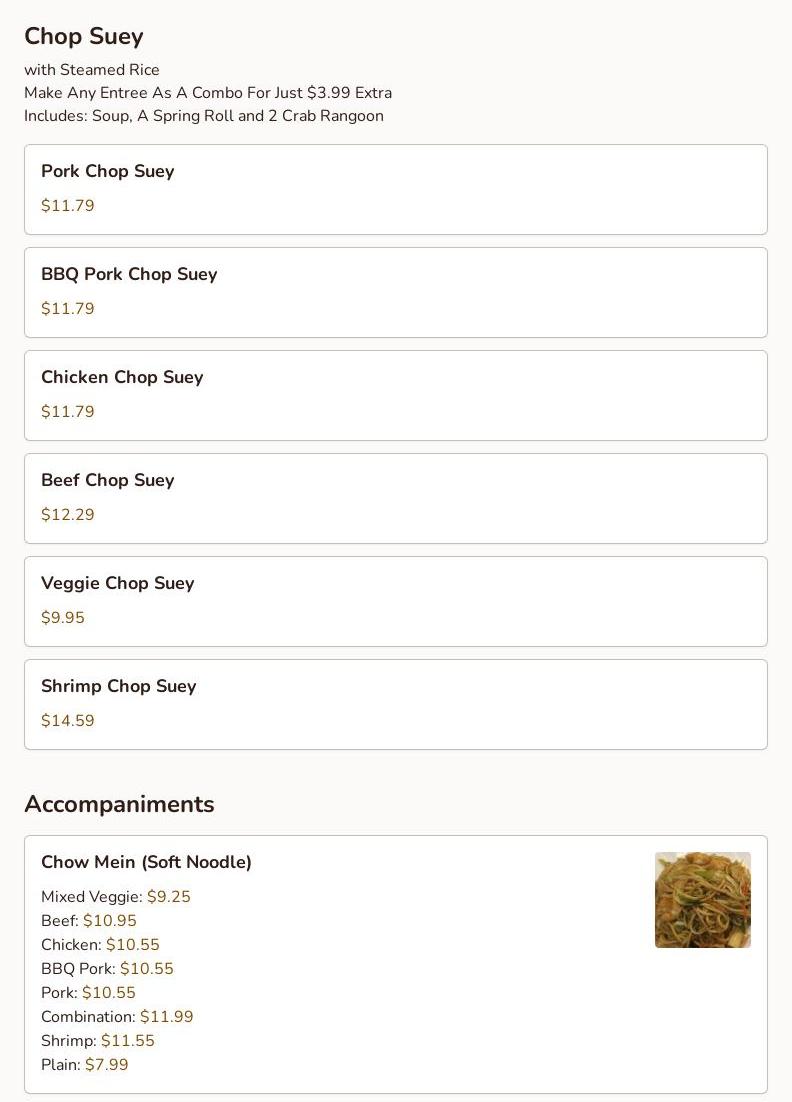The image size is (792, 1102).
Task: Click the Accompaniments section heading
Action: pyautogui.click(x=119, y=804)
